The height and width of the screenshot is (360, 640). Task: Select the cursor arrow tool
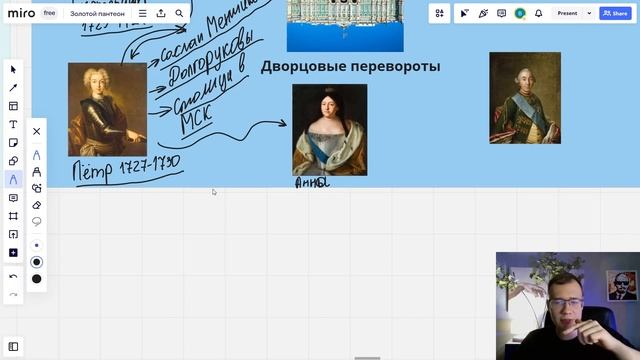pyautogui.click(x=13, y=69)
